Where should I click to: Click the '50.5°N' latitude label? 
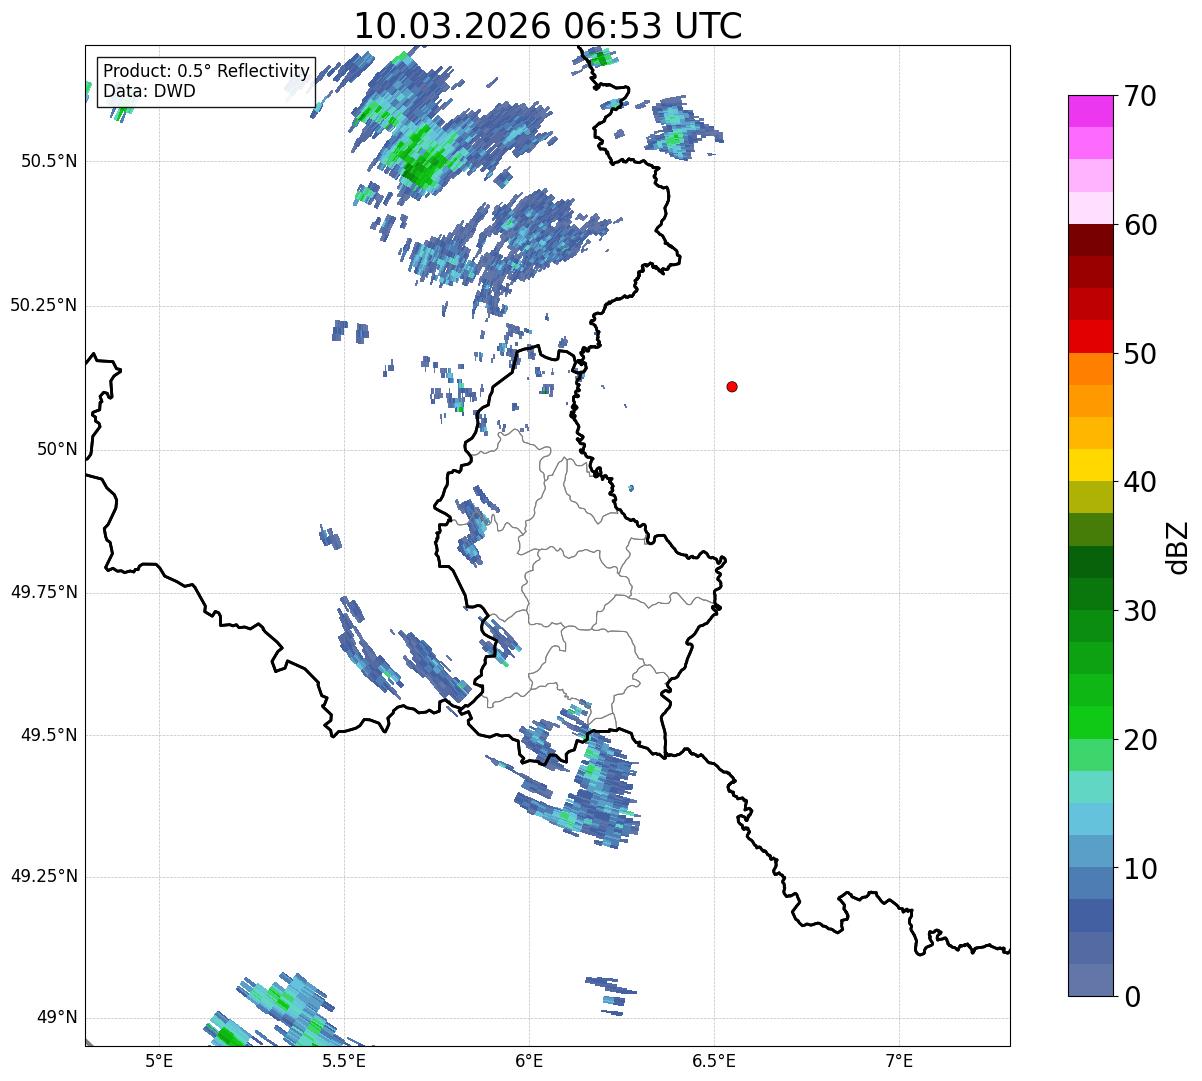[x=48, y=161]
